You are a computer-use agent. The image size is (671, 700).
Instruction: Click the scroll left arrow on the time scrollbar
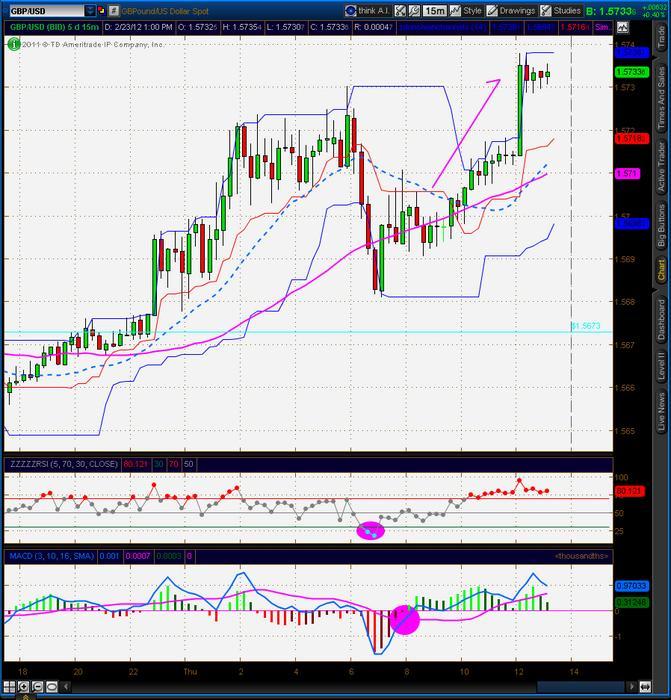click(x=66, y=687)
